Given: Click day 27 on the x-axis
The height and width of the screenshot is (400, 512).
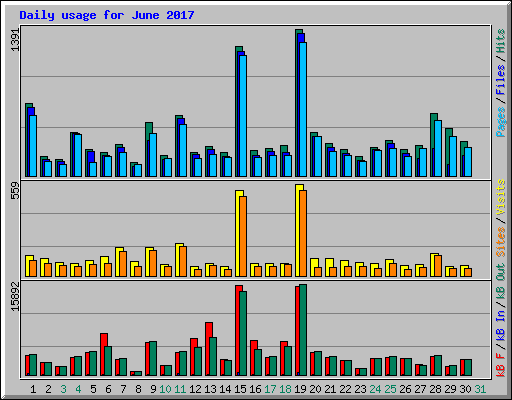Looking at the screenshot, I should [420, 389].
